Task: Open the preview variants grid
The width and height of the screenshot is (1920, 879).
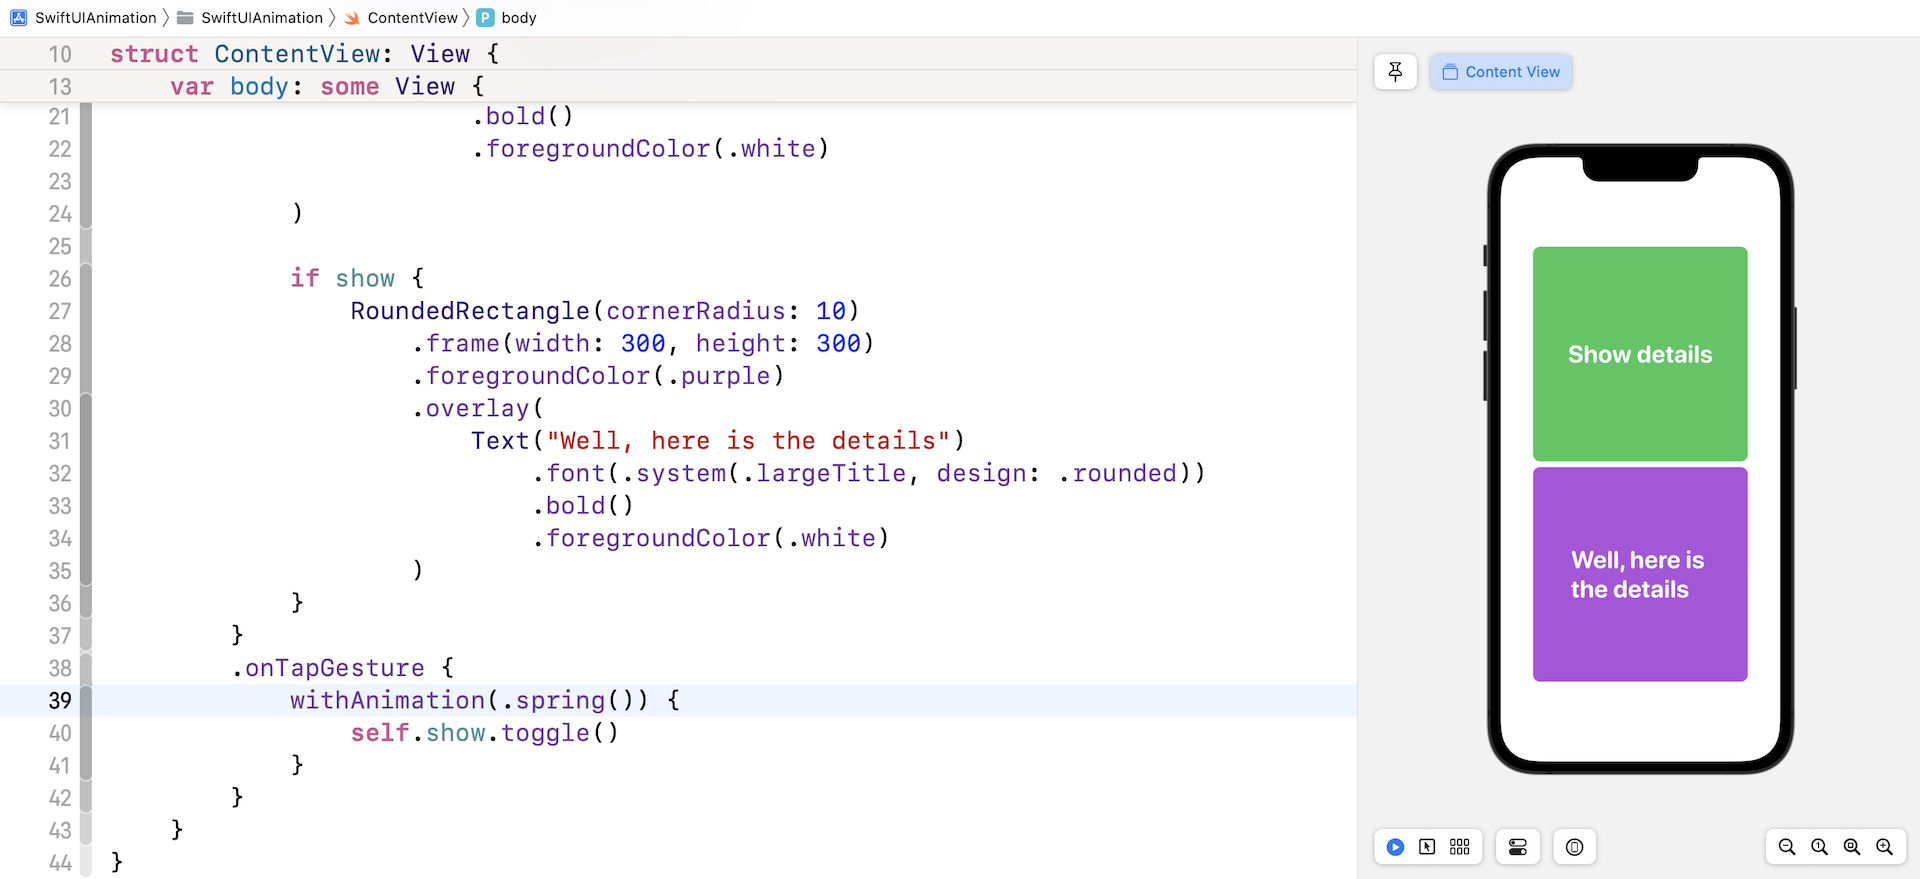Action: [1460, 847]
